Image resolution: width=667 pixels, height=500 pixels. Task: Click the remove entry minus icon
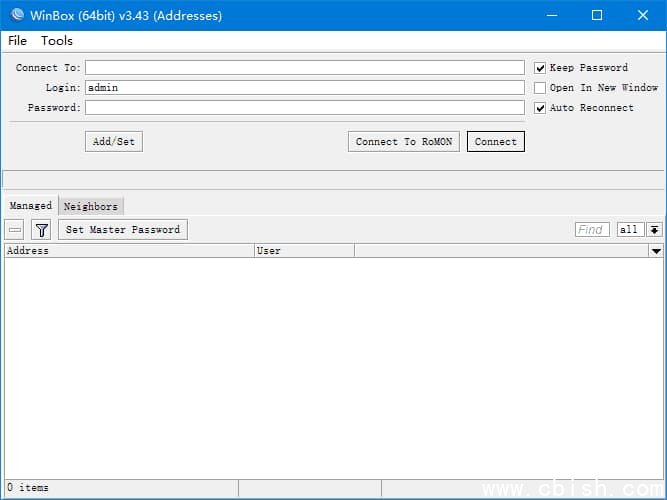(15, 230)
